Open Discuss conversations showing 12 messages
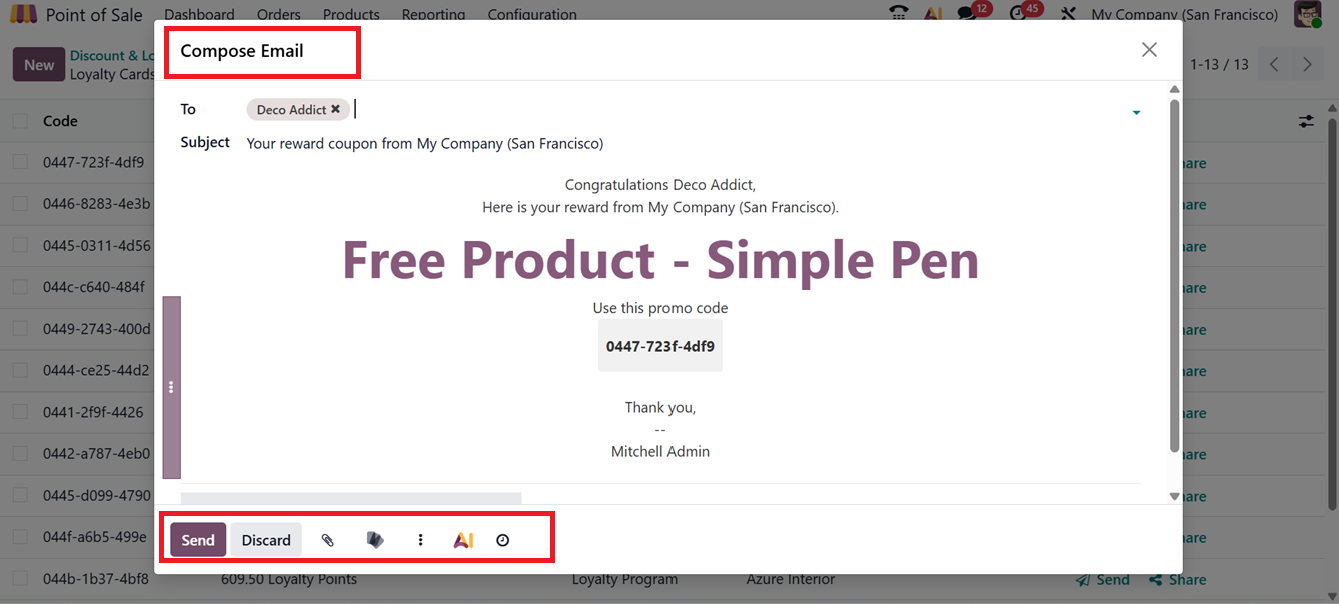This screenshot has height=604, width=1339. [x=966, y=13]
